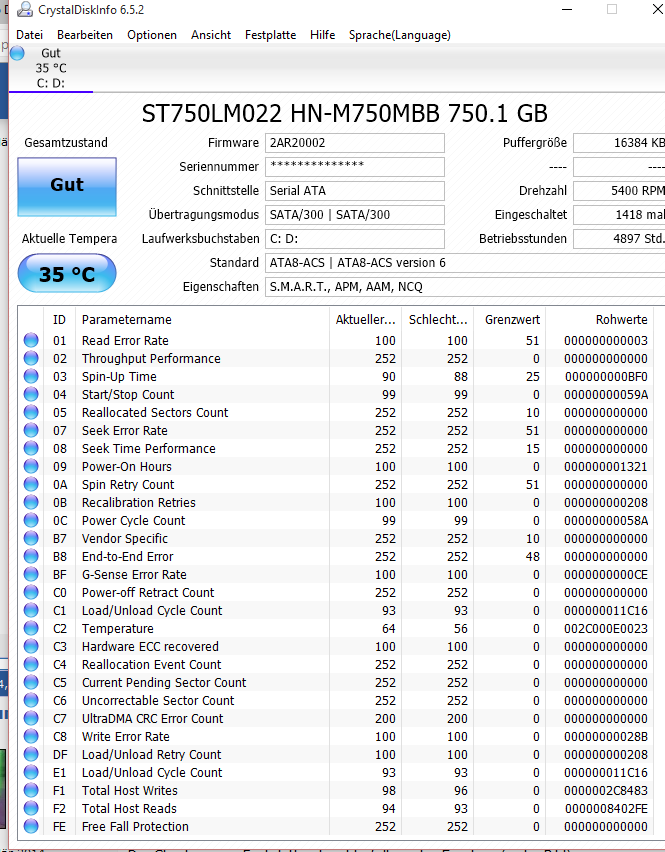Click the Gut health status button

tap(67, 187)
